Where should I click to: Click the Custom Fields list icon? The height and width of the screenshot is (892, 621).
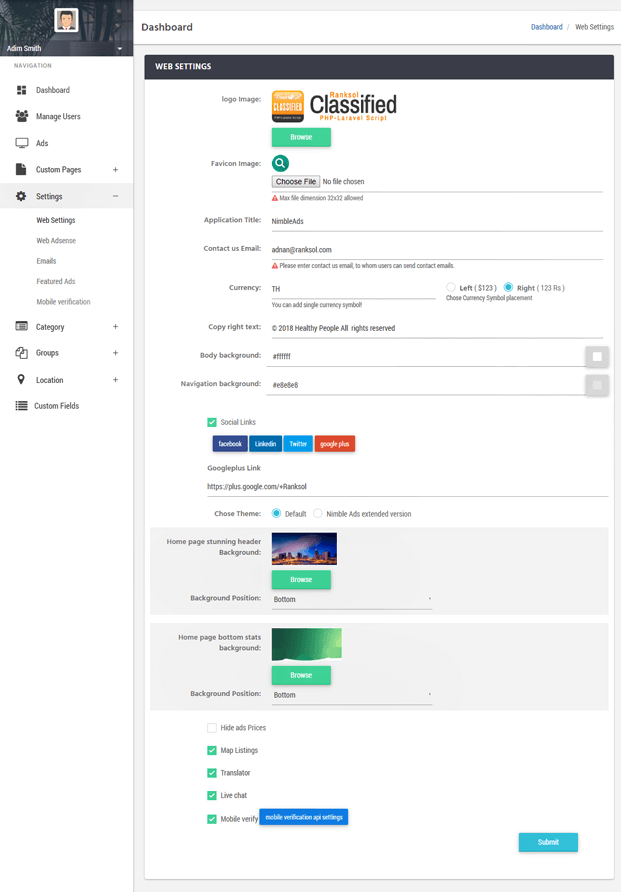pos(22,406)
